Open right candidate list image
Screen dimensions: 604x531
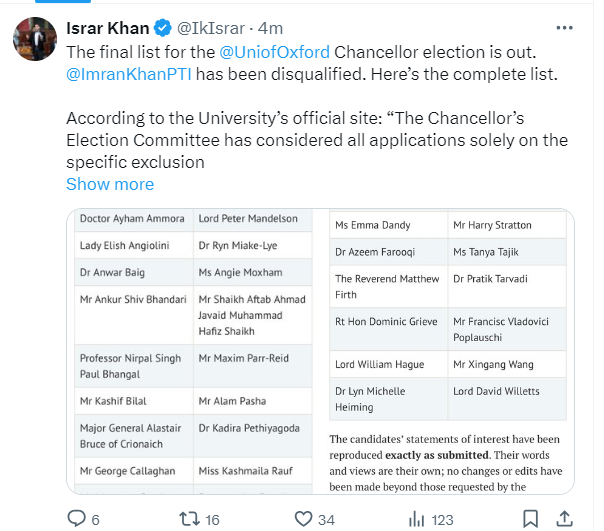(x=450, y=350)
